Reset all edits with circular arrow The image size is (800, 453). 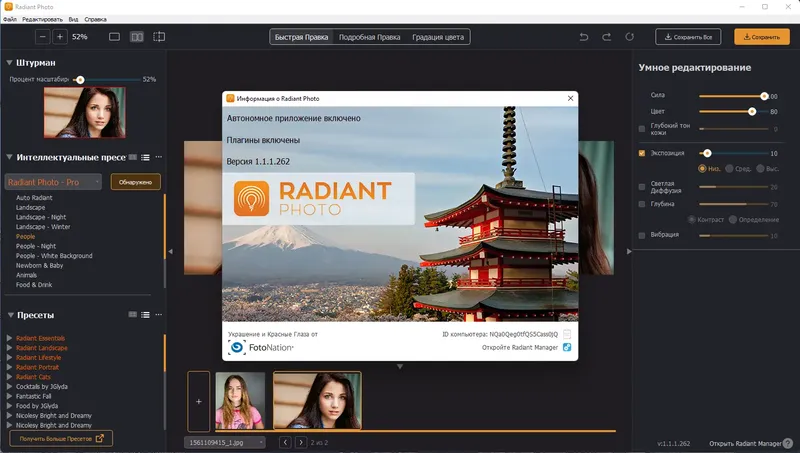coord(630,37)
